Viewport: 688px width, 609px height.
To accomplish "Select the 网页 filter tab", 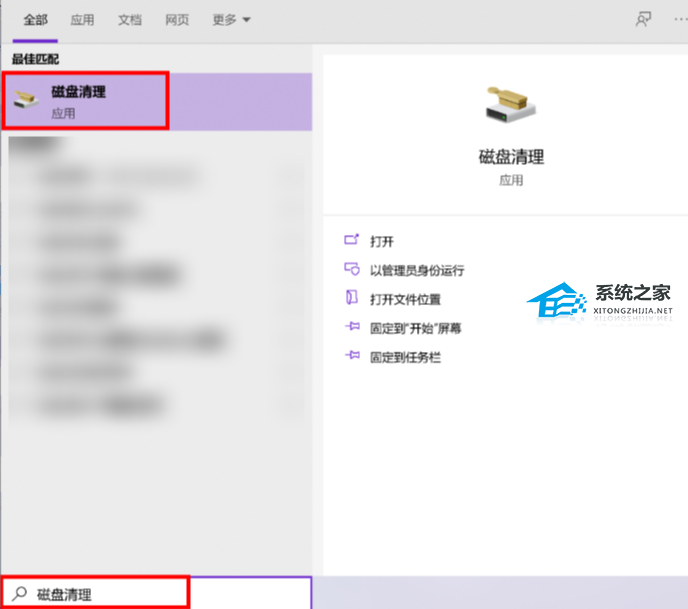I will coord(176,20).
